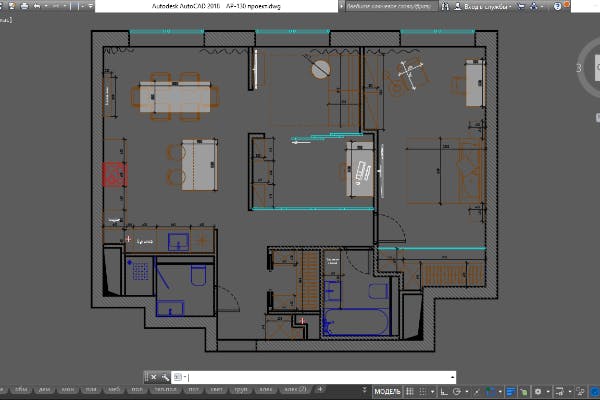The height and width of the screenshot is (400, 600).
Task: Open workspace switching gear icon
Action: [x=537, y=390]
